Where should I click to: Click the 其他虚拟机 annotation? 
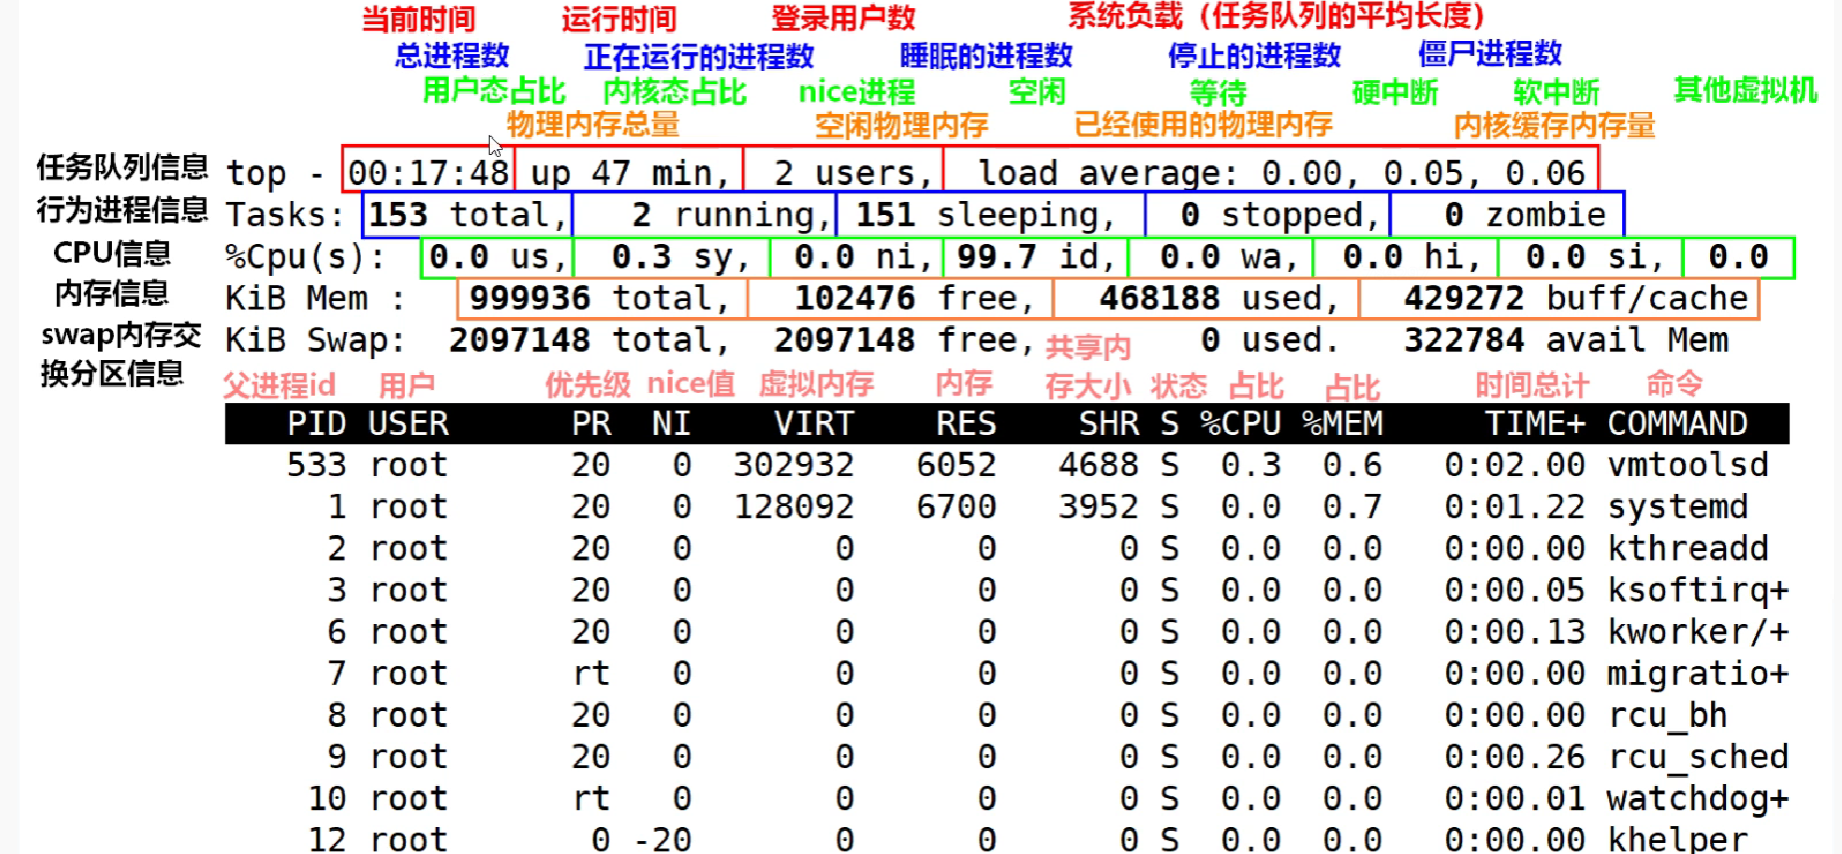(x=1745, y=90)
